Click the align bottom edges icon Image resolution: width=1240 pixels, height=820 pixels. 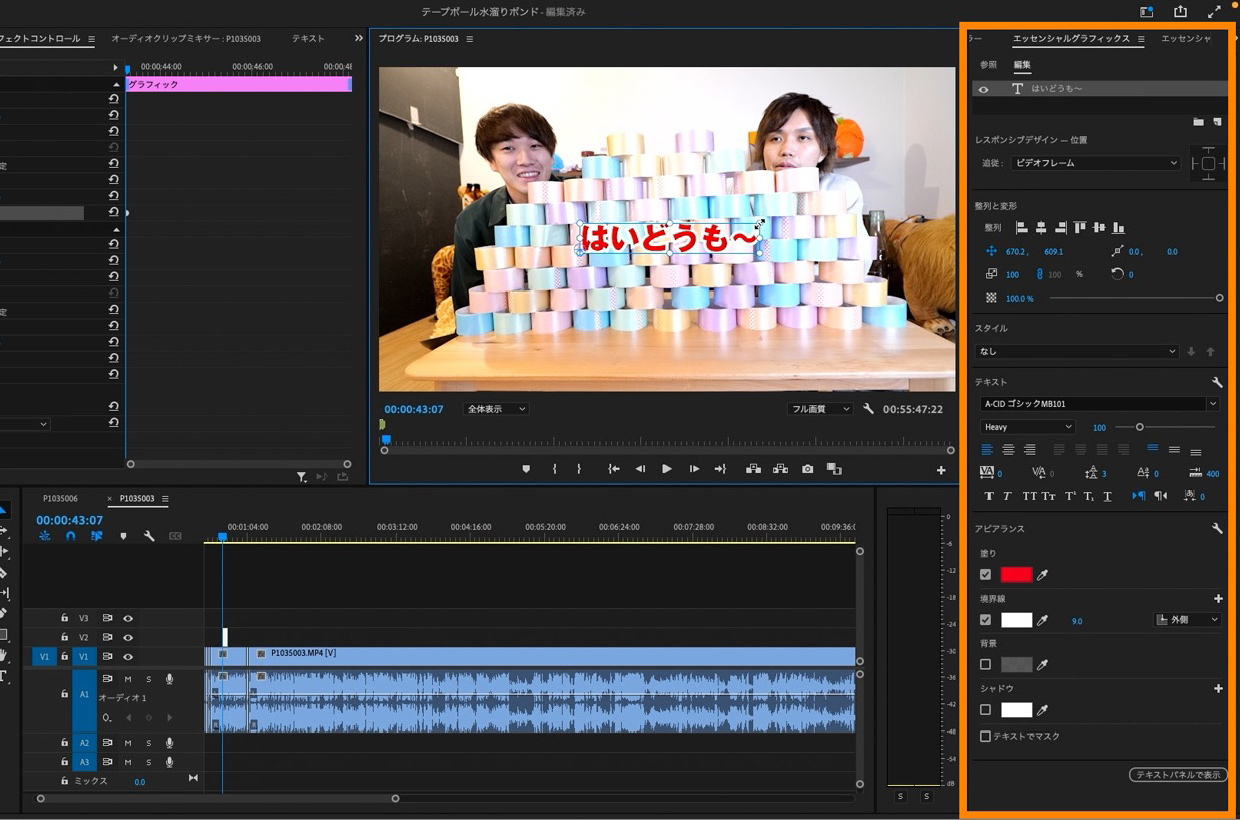(1119, 228)
